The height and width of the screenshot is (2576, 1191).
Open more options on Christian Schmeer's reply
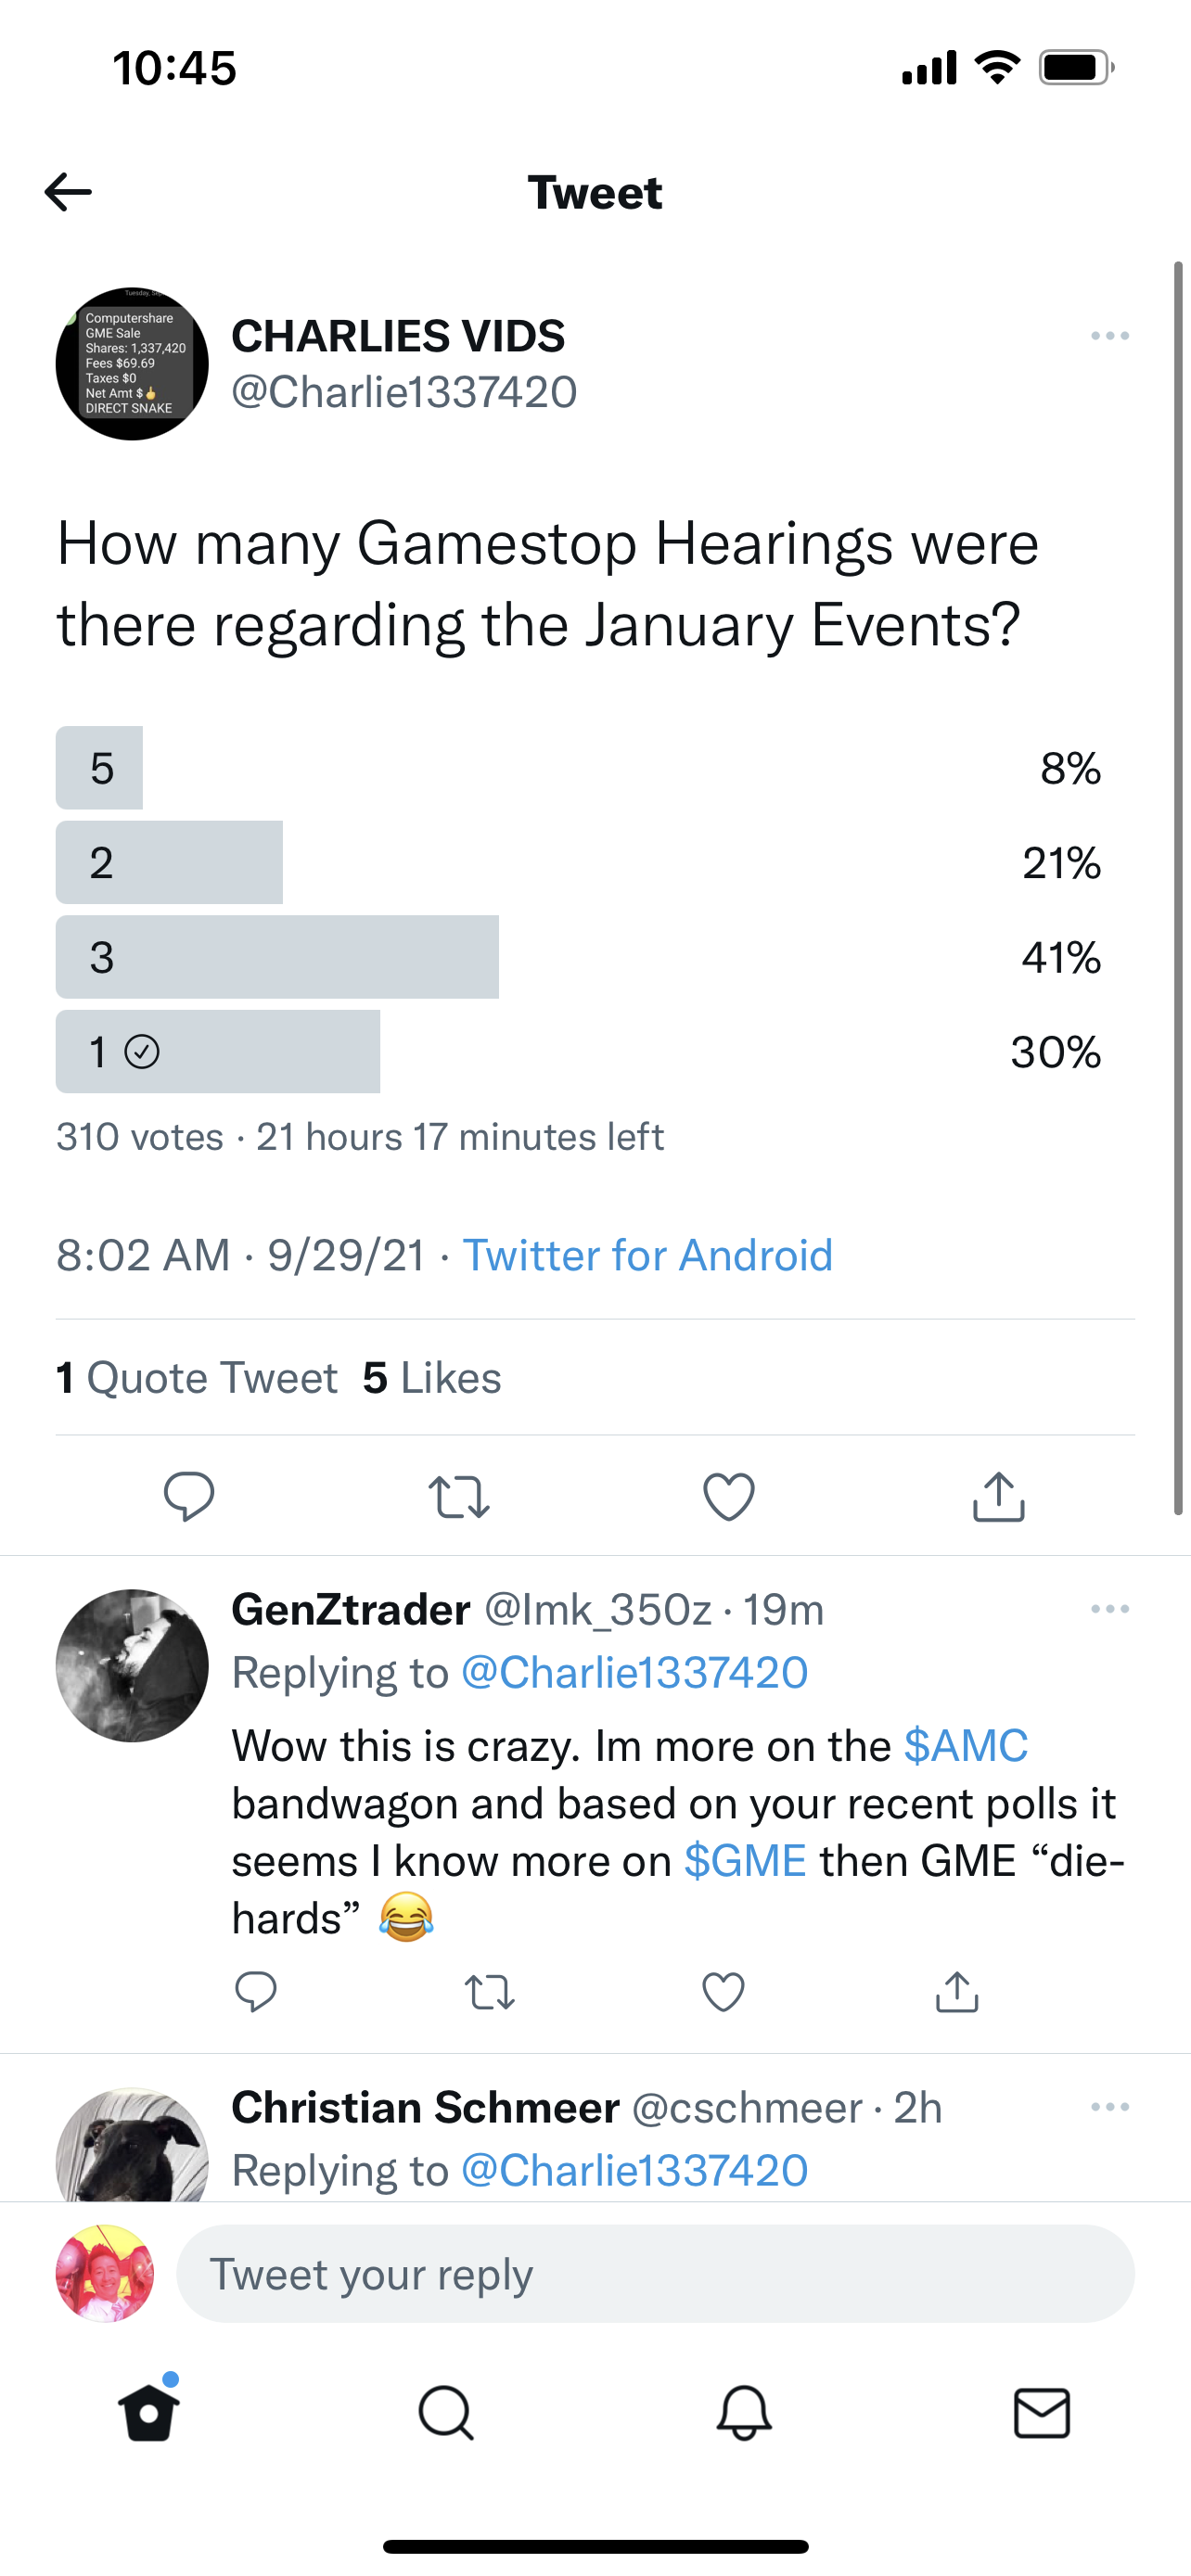[x=1110, y=2107]
